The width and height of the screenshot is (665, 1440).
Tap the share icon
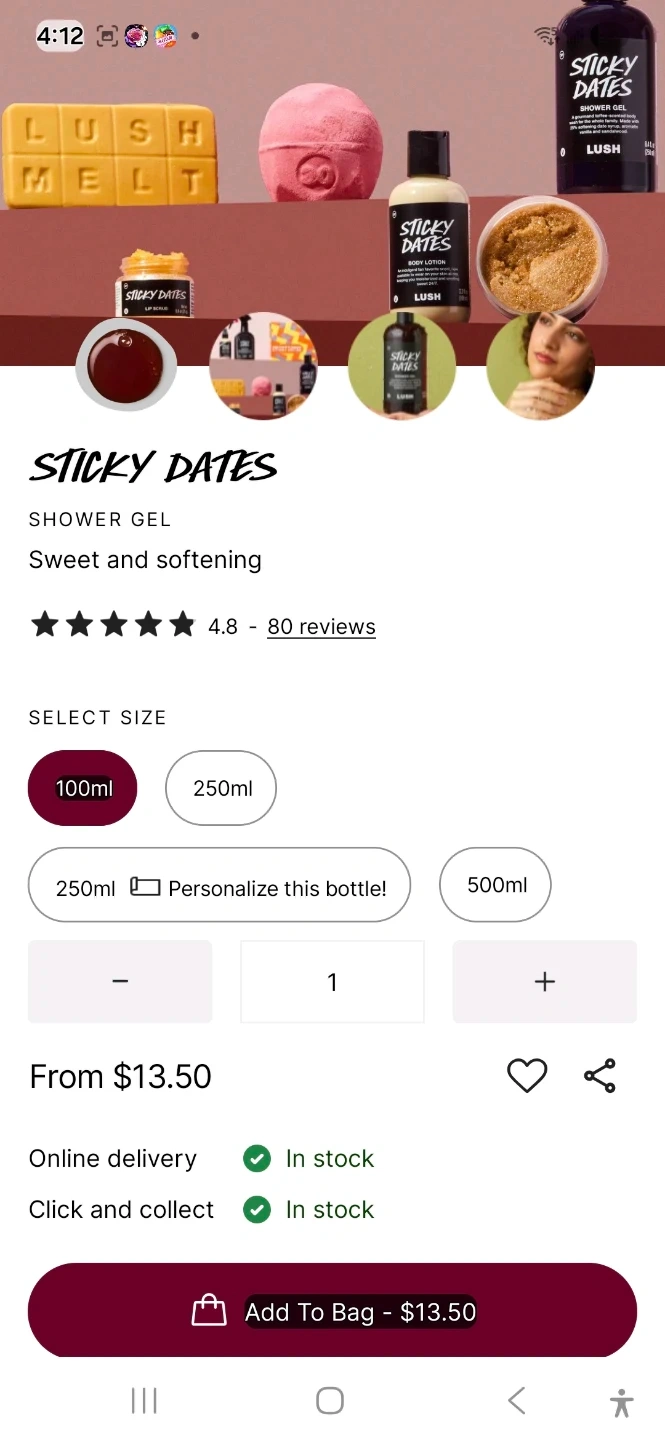tap(599, 1076)
